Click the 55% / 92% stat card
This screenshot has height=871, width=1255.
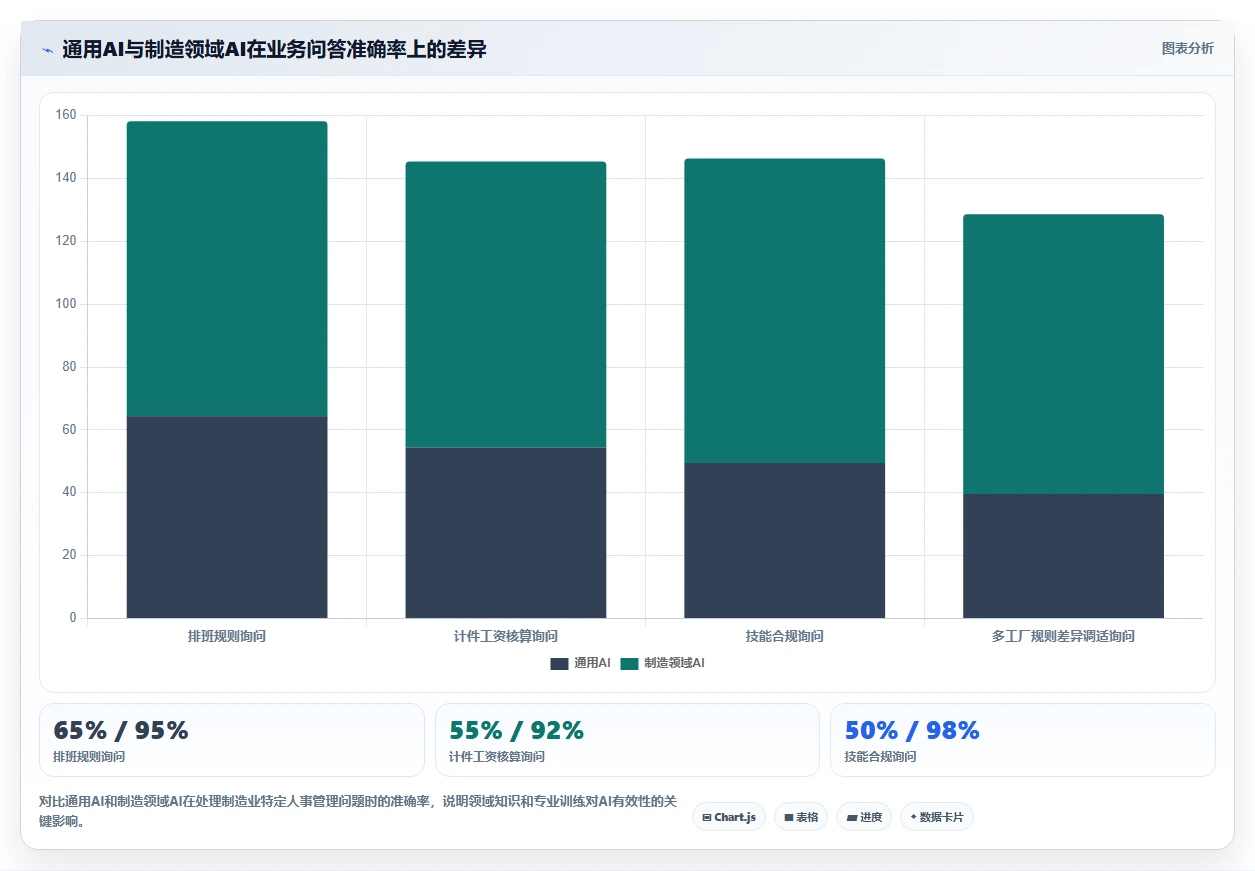(627, 740)
